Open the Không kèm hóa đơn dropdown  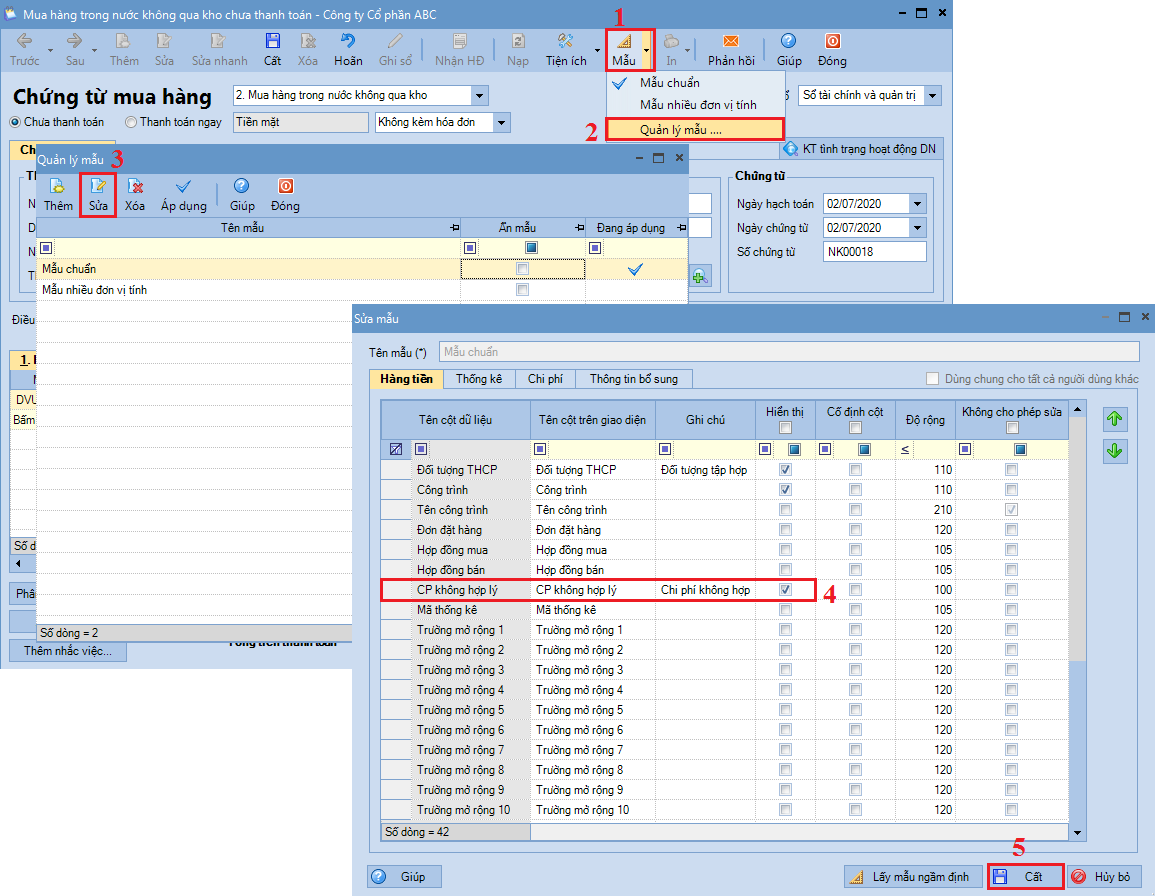(x=501, y=122)
